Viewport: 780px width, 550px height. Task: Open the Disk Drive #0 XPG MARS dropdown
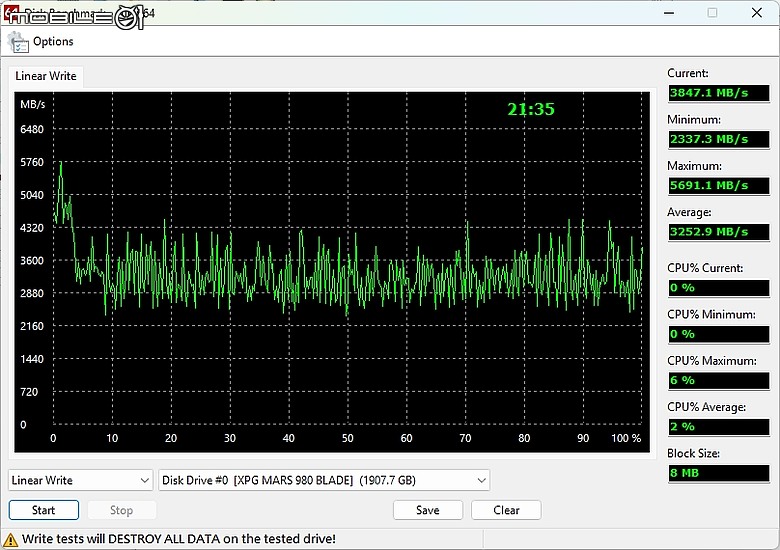[x=324, y=480]
